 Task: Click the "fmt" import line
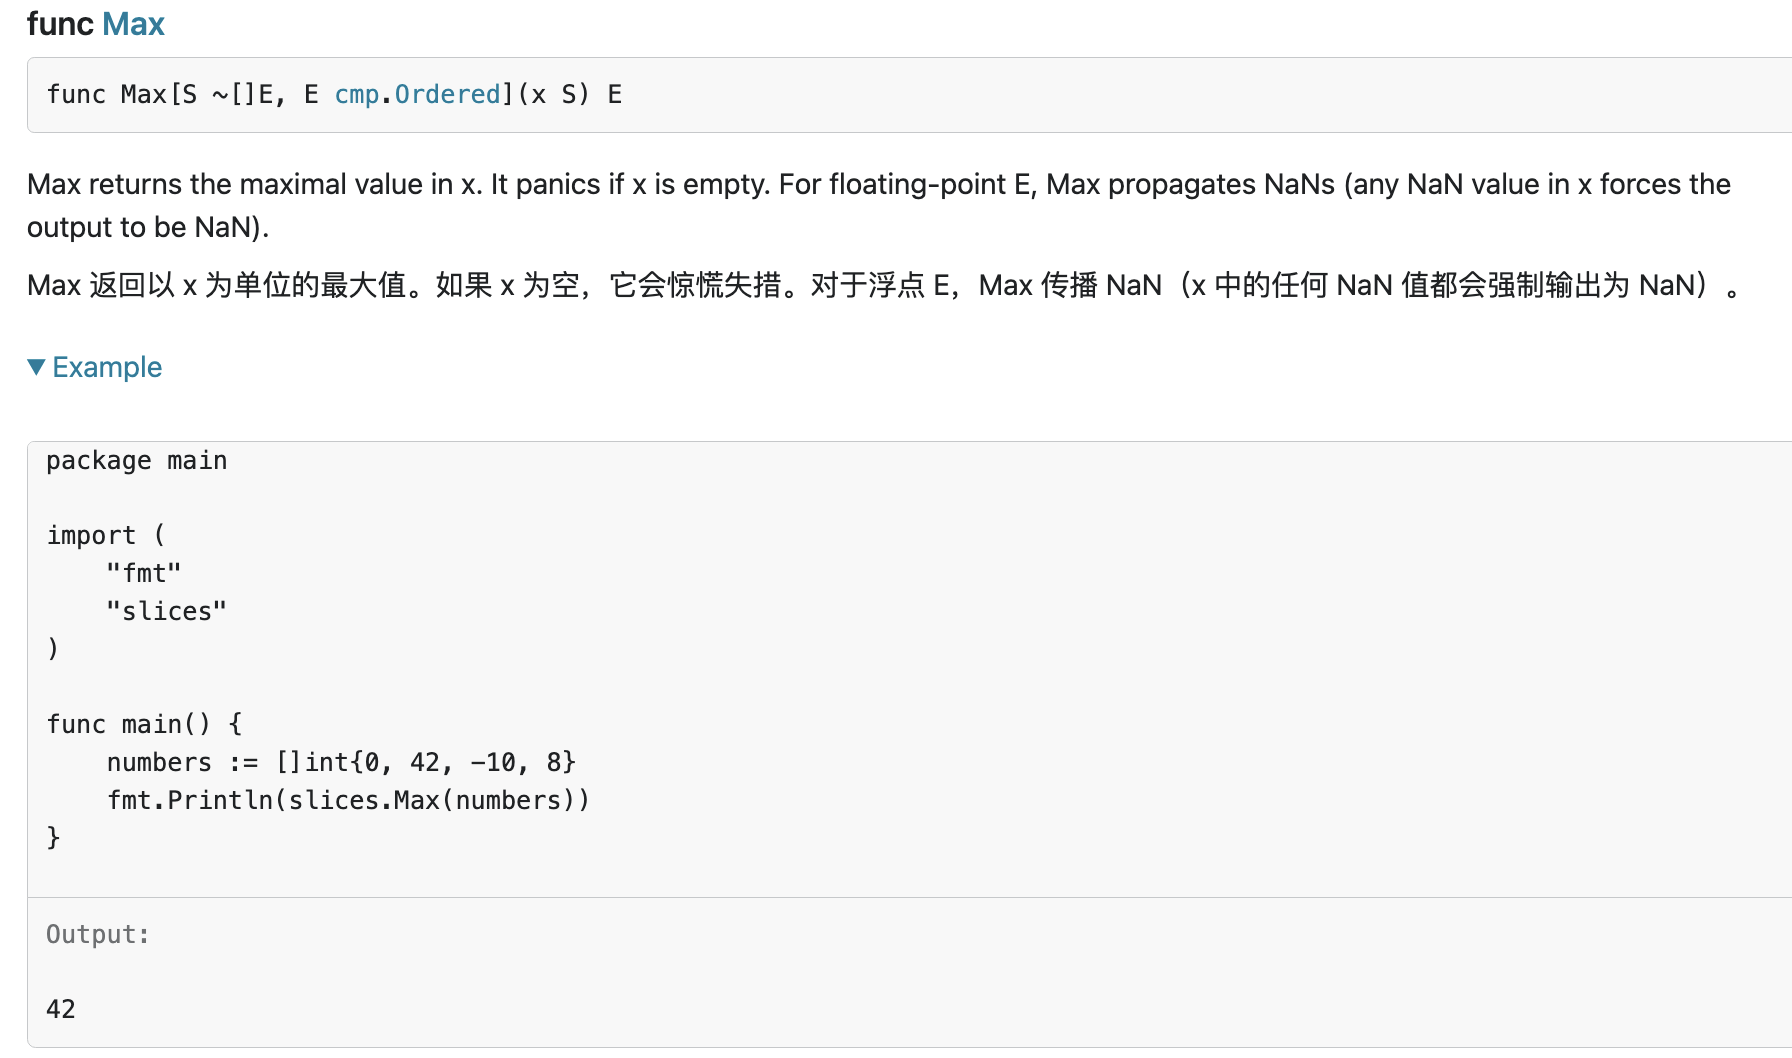(x=144, y=574)
